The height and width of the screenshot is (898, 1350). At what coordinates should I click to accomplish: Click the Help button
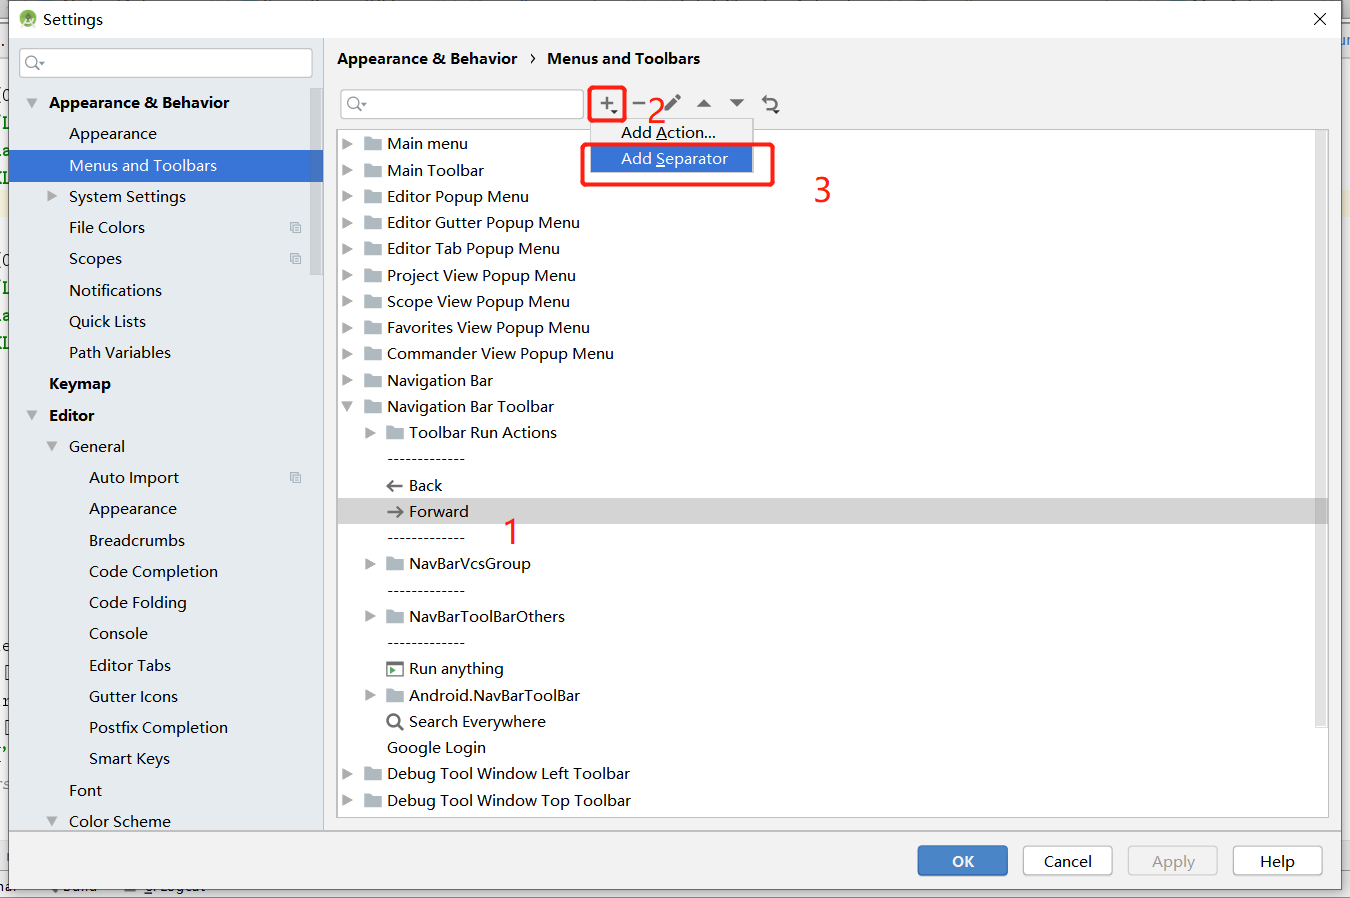click(1277, 860)
